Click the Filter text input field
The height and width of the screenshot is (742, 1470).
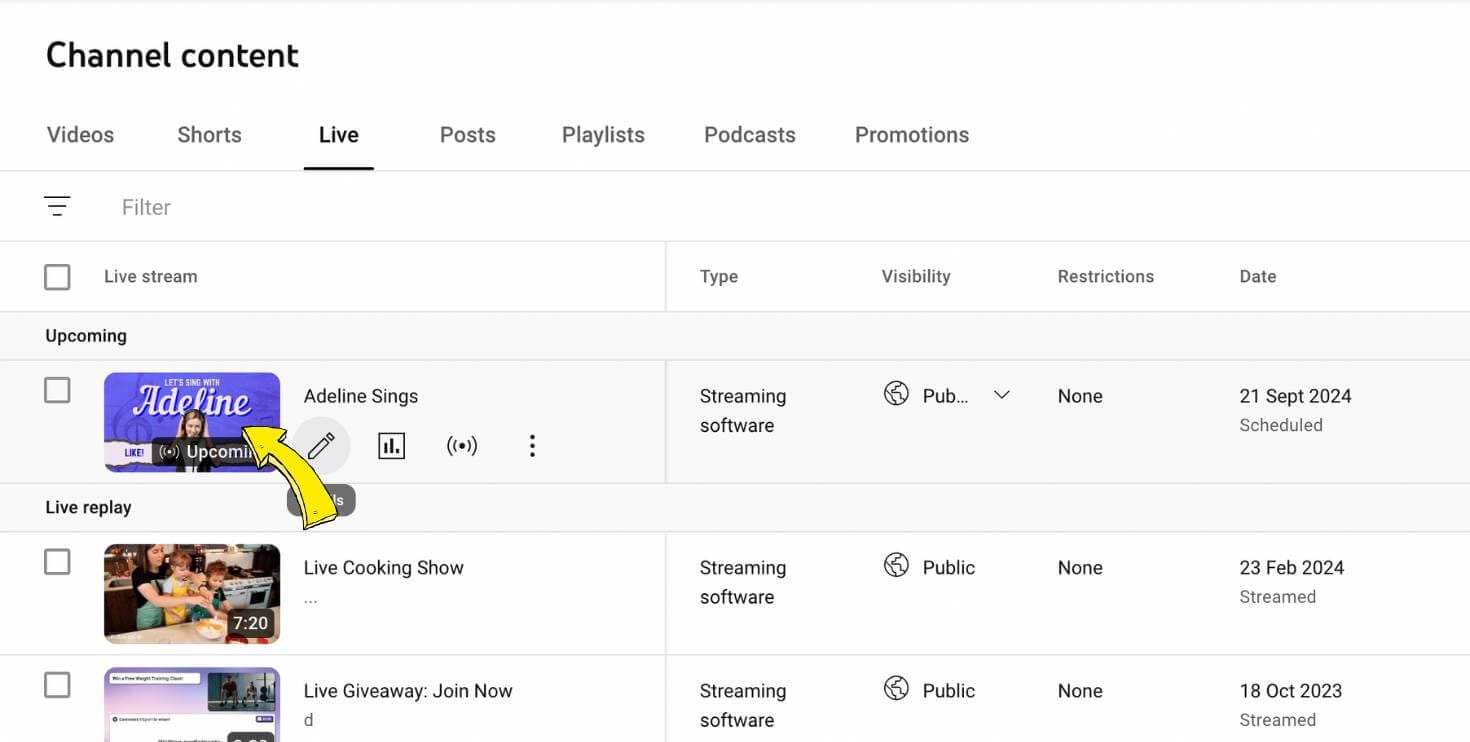(x=400, y=207)
